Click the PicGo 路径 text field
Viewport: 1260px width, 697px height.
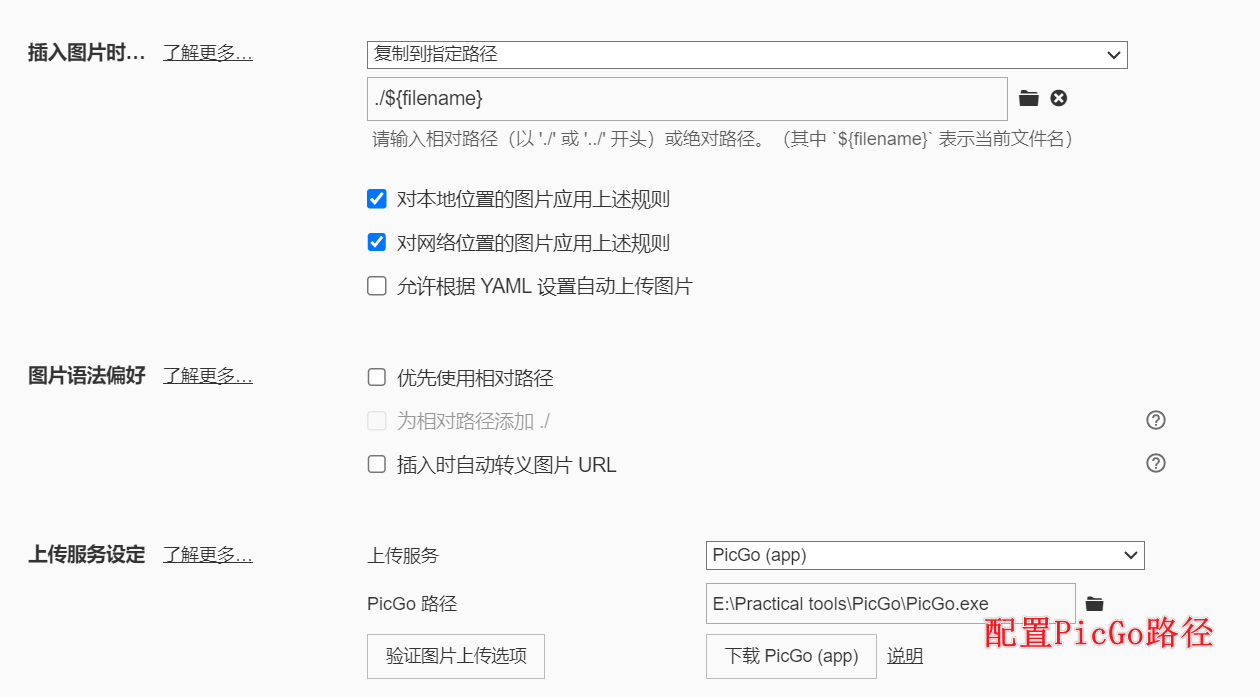tap(890, 604)
